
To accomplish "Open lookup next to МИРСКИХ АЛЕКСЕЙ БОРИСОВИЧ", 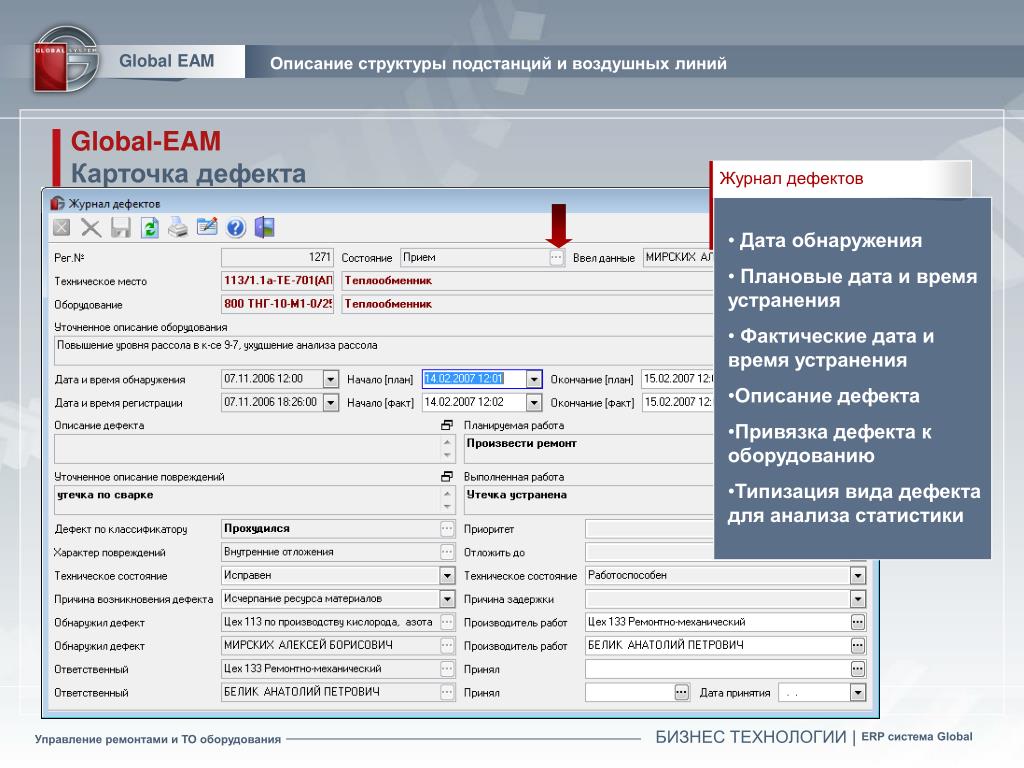I will point(447,645).
